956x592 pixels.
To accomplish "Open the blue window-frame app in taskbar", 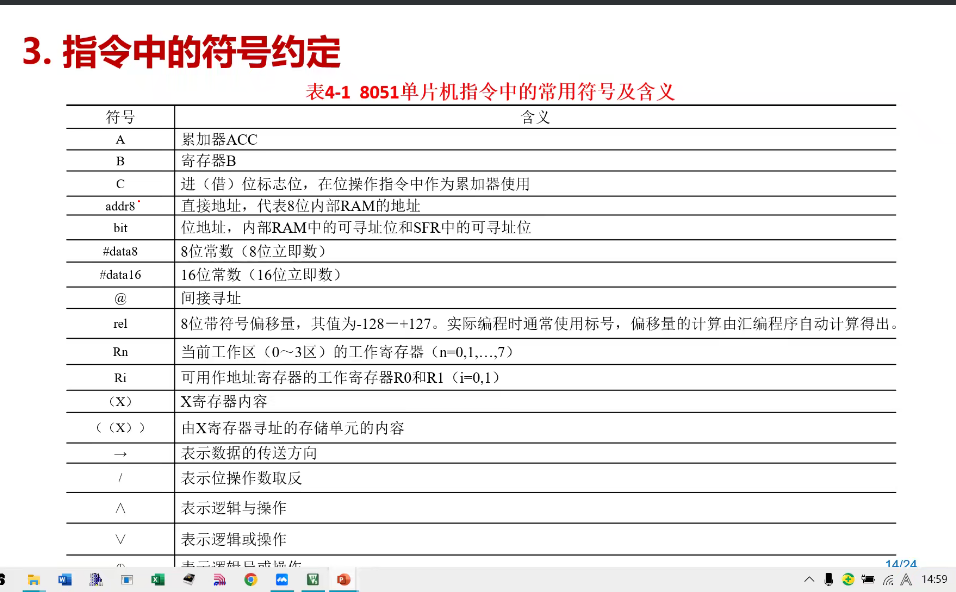I will coord(127,580).
